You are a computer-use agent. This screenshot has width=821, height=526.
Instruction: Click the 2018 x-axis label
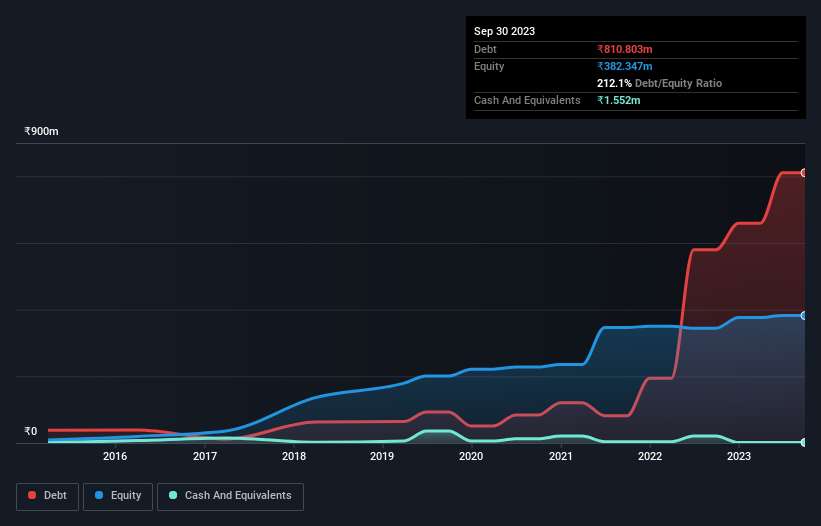[x=294, y=456]
